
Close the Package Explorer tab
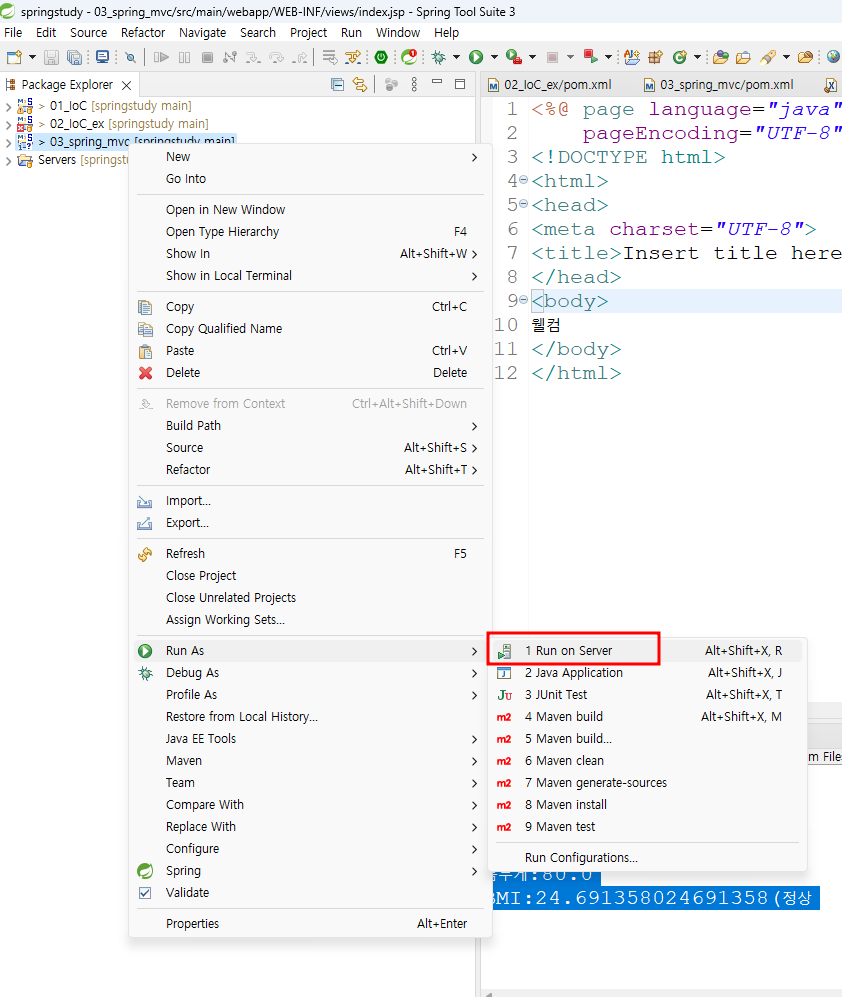pyautogui.click(x=127, y=85)
